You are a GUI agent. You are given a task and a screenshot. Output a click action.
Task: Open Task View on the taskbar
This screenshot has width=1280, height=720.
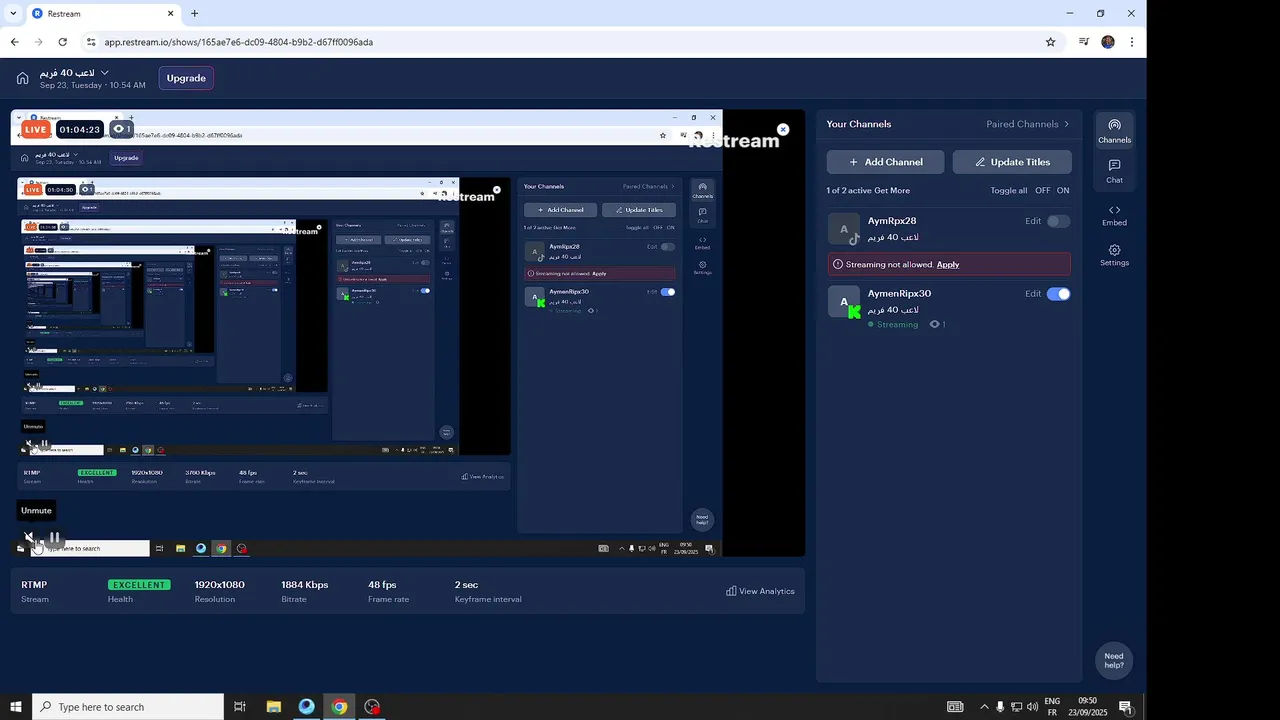click(x=240, y=707)
